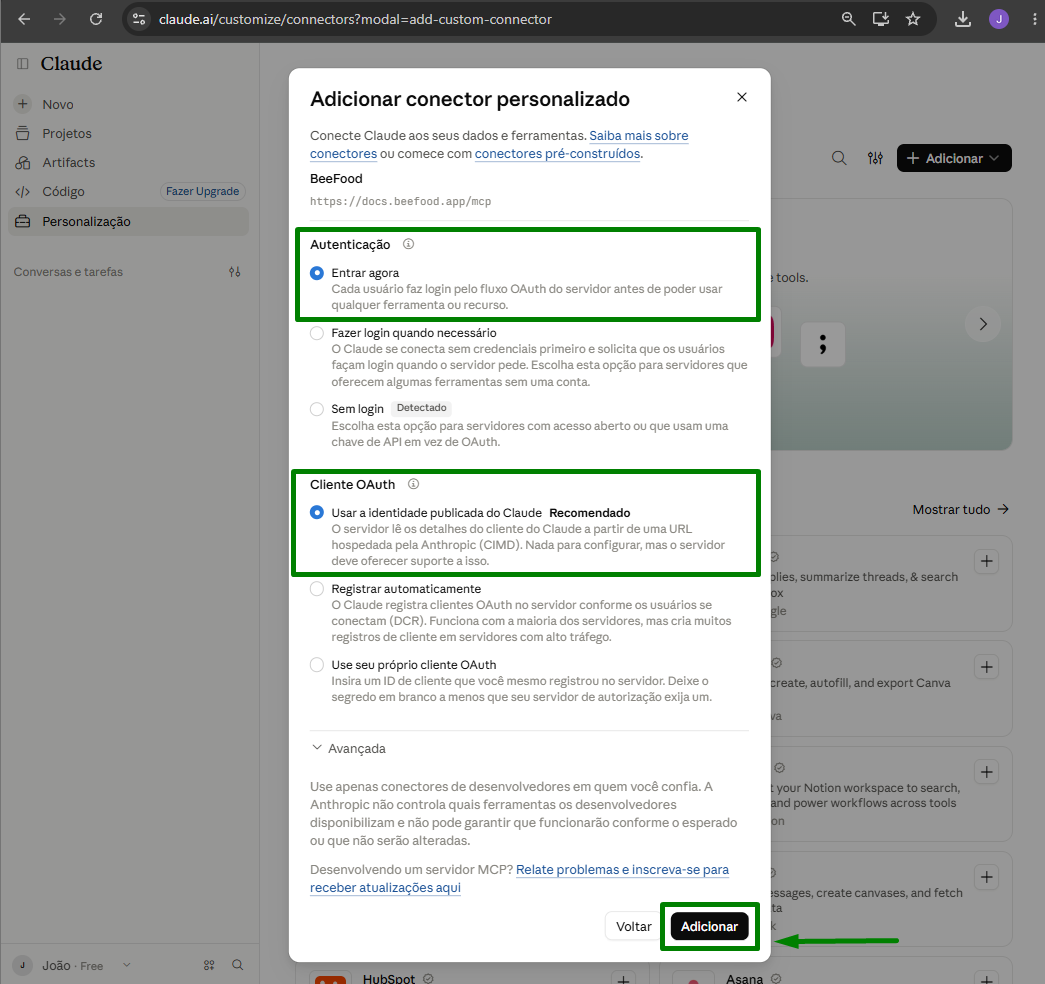Image resolution: width=1045 pixels, height=984 pixels.
Task: Choose the Sem login radio option
Action: pos(317,409)
